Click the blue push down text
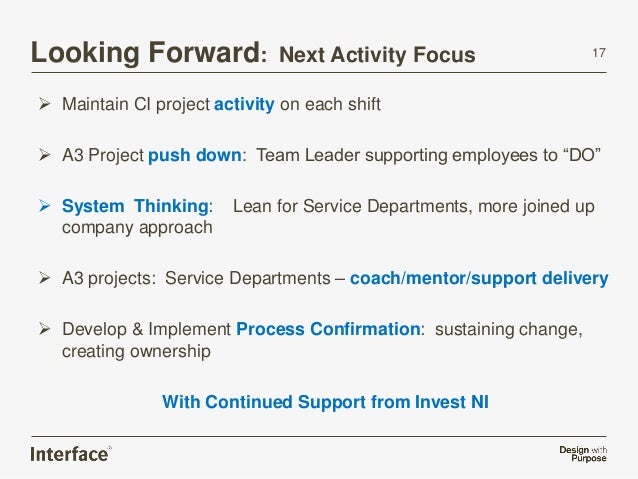 pos(195,155)
